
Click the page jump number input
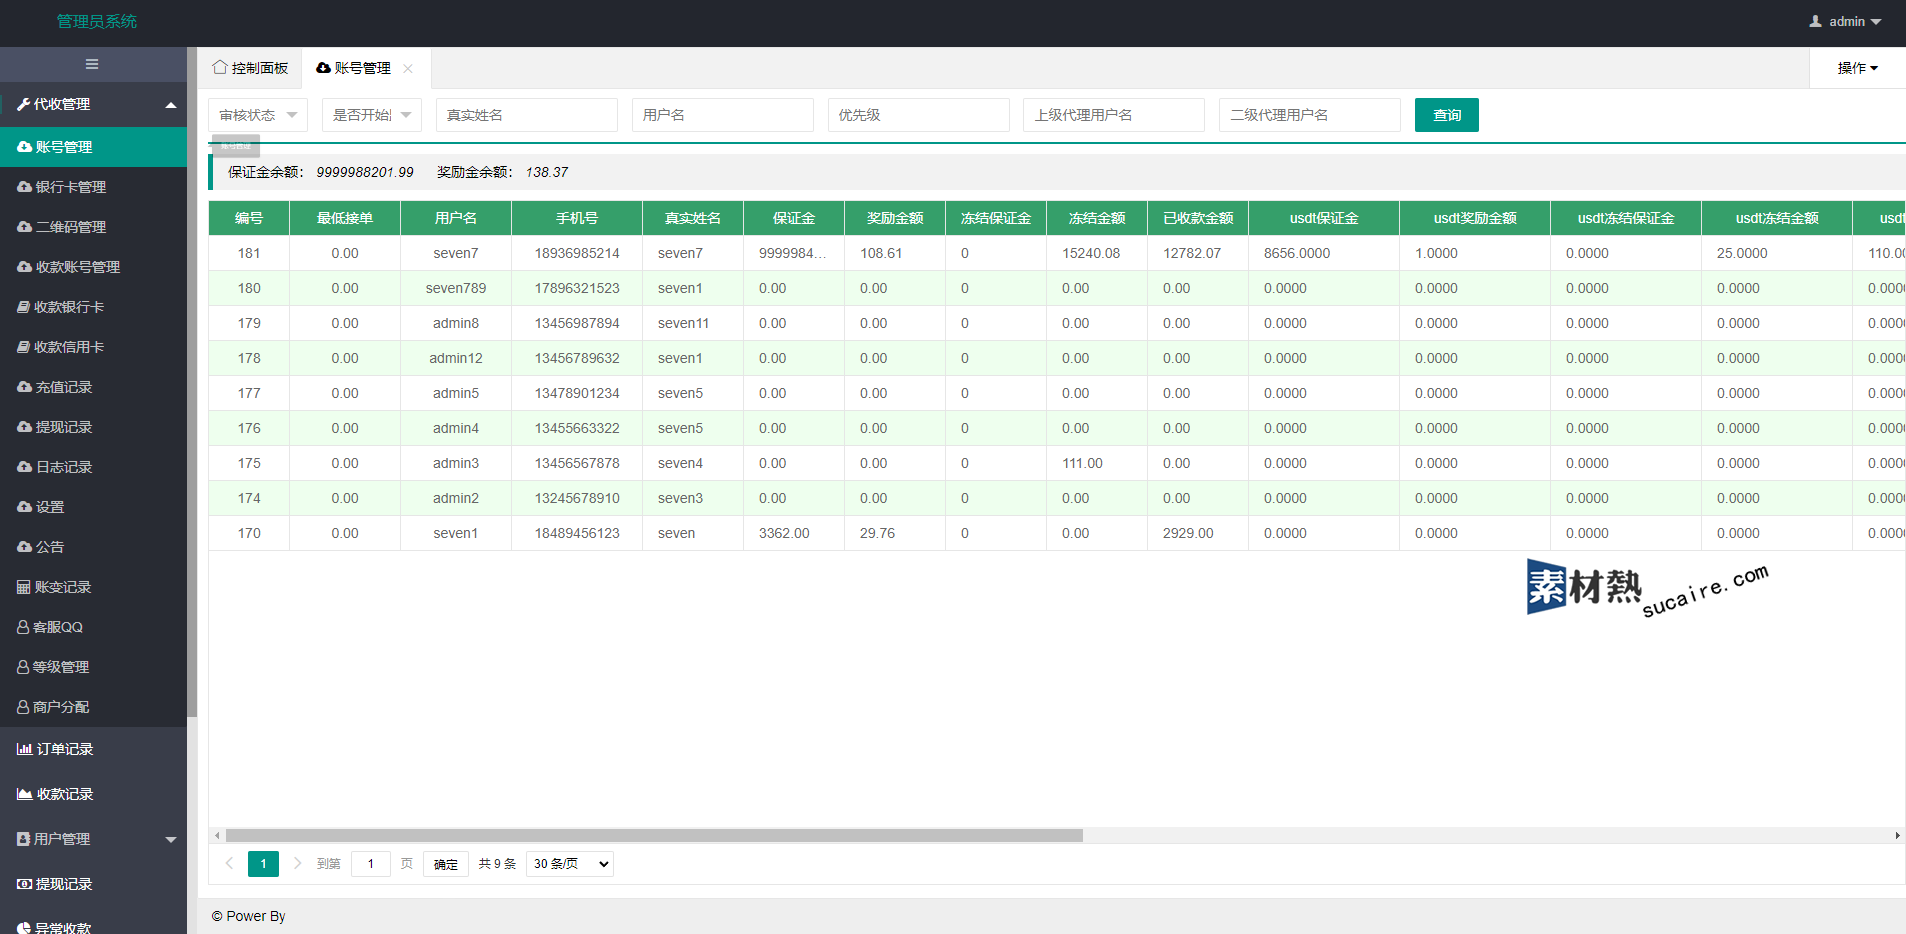point(371,864)
